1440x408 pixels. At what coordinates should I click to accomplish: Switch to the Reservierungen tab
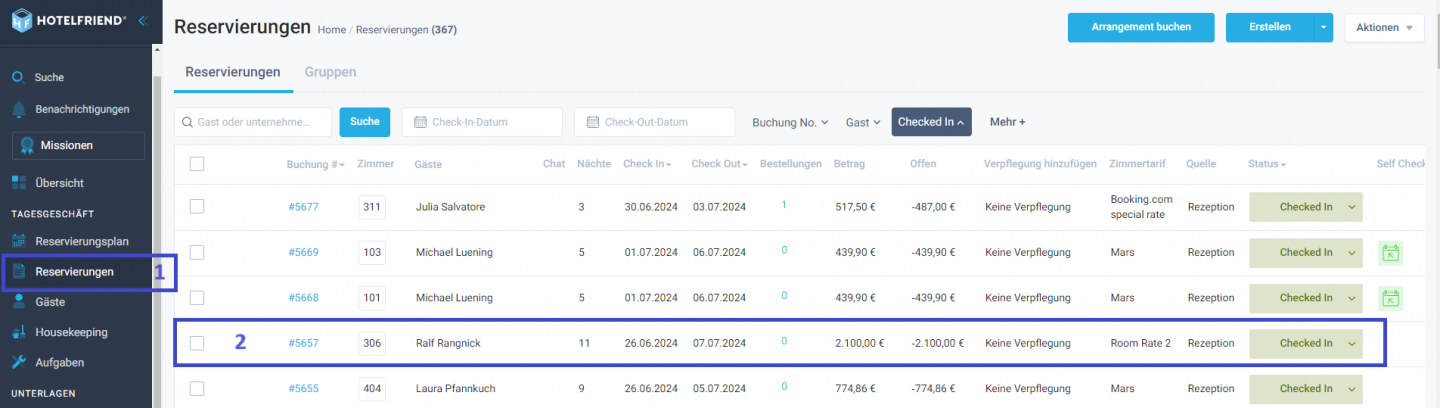233,72
